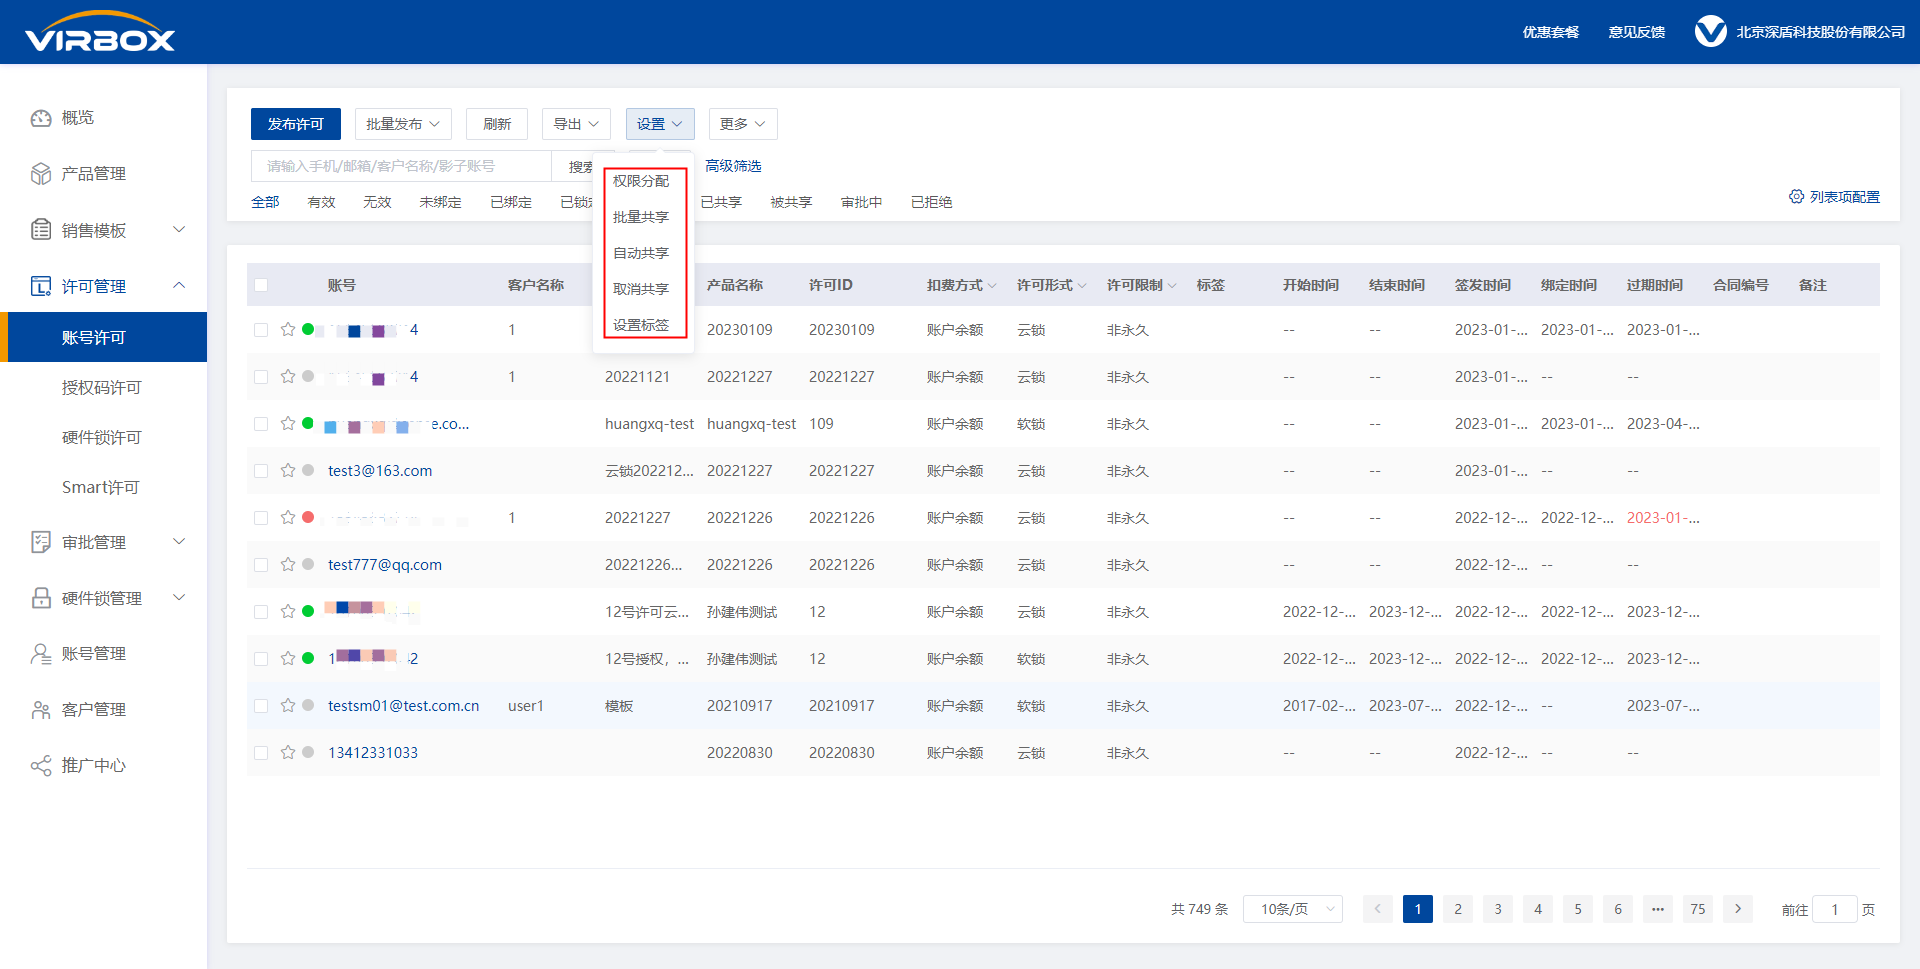Click the 发布许可 button
Viewport: 1920px width, 969px height.
296,124
